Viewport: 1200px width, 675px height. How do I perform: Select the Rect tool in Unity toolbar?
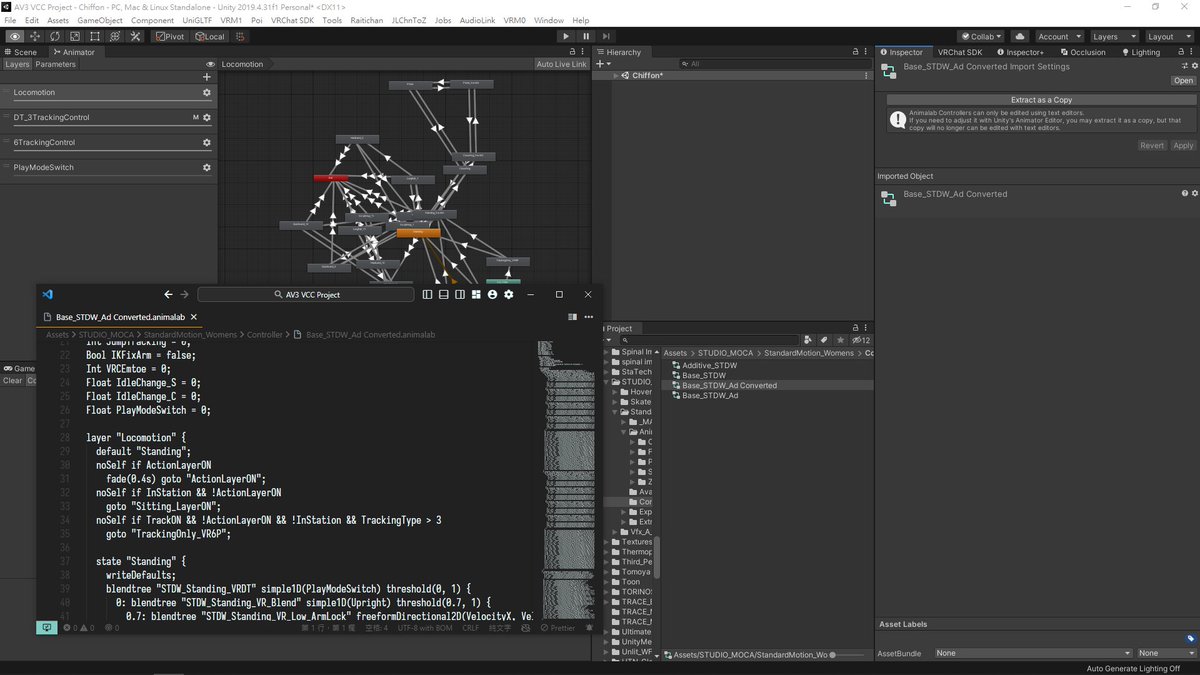[95, 36]
